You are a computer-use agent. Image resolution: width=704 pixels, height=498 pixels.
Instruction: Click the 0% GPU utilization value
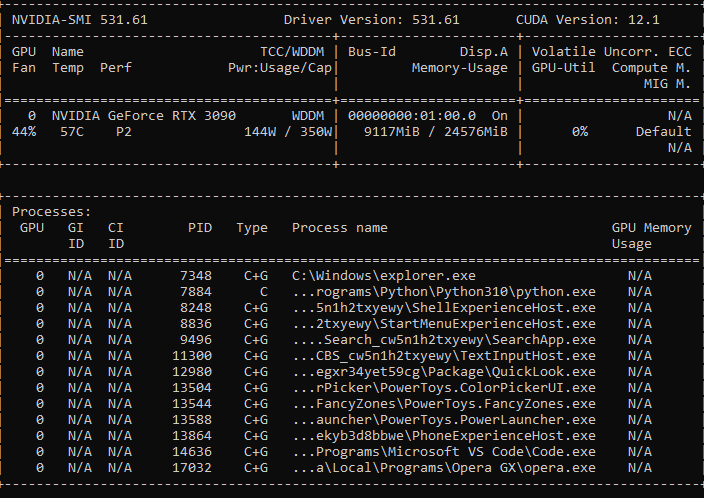click(579, 132)
